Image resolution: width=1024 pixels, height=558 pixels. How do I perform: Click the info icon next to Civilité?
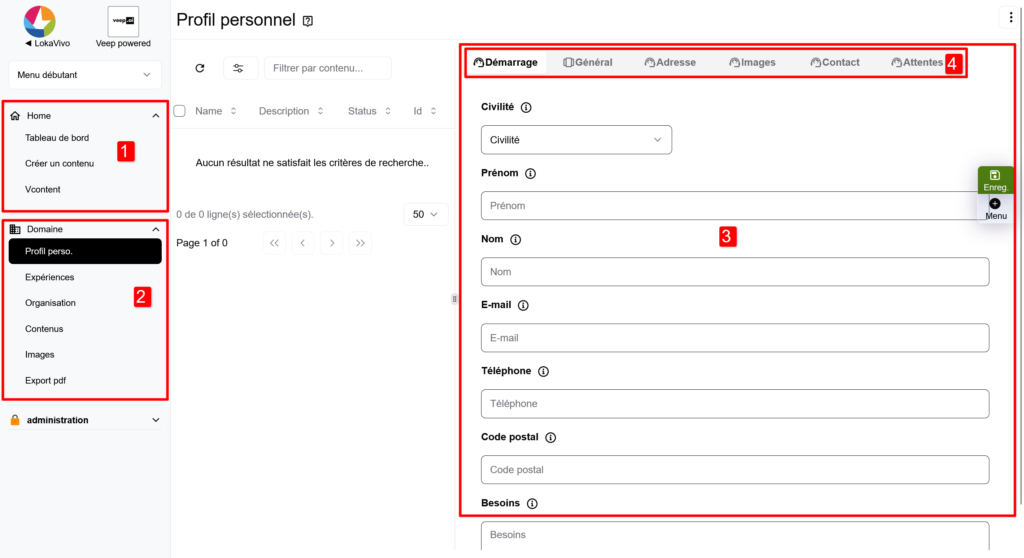[526, 107]
